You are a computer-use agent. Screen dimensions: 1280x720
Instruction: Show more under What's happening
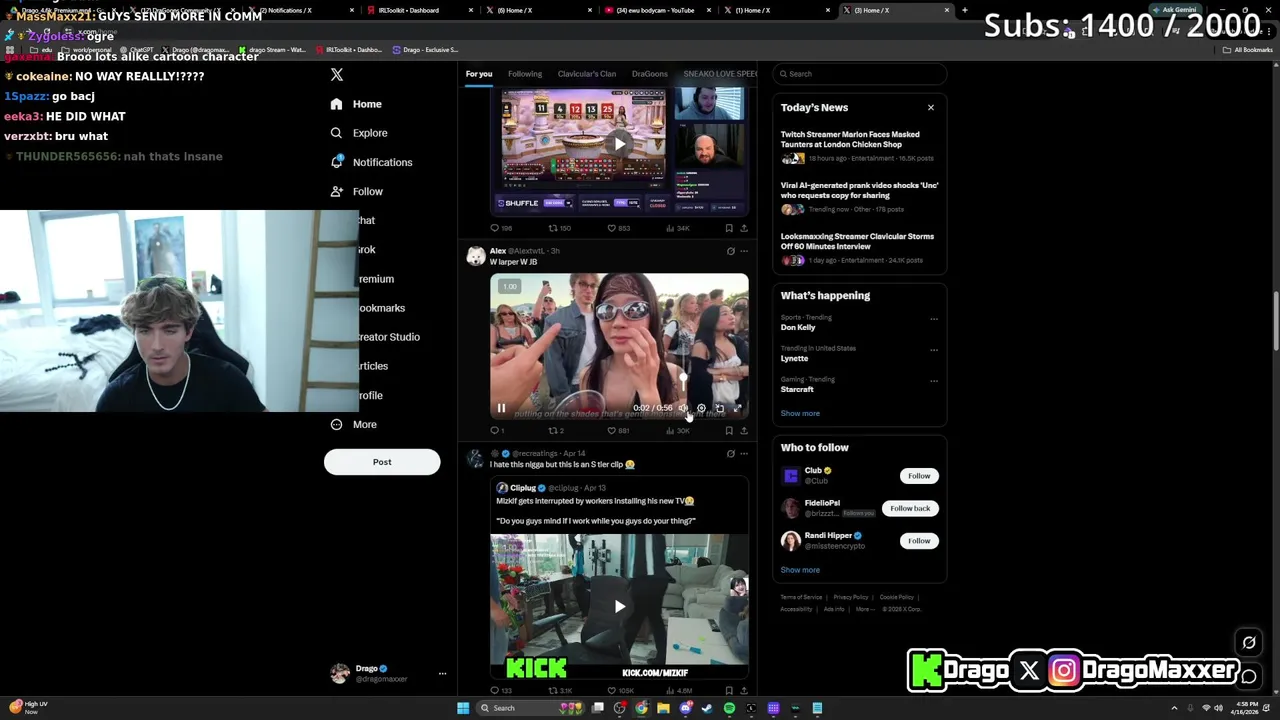coord(800,413)
